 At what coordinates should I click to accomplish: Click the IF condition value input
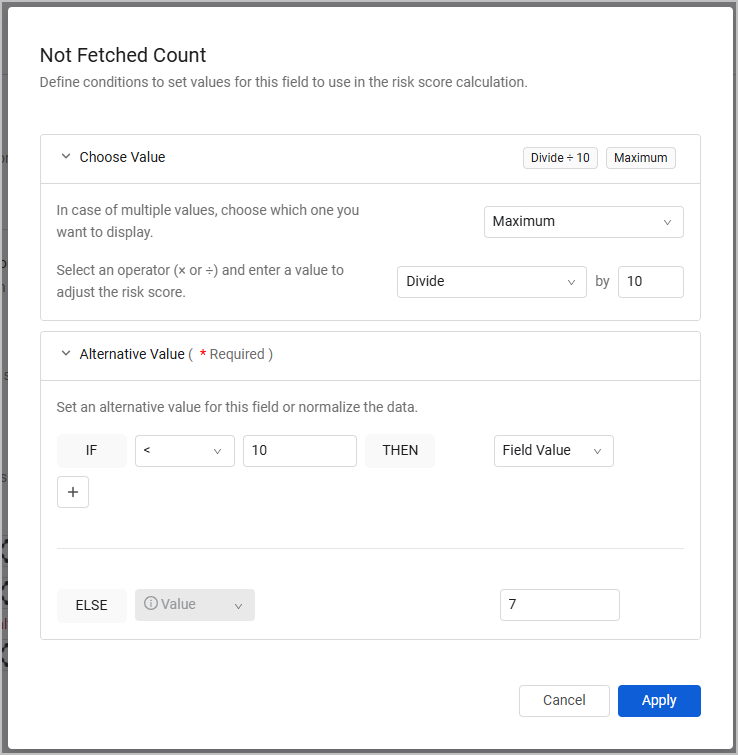[299, 451]
